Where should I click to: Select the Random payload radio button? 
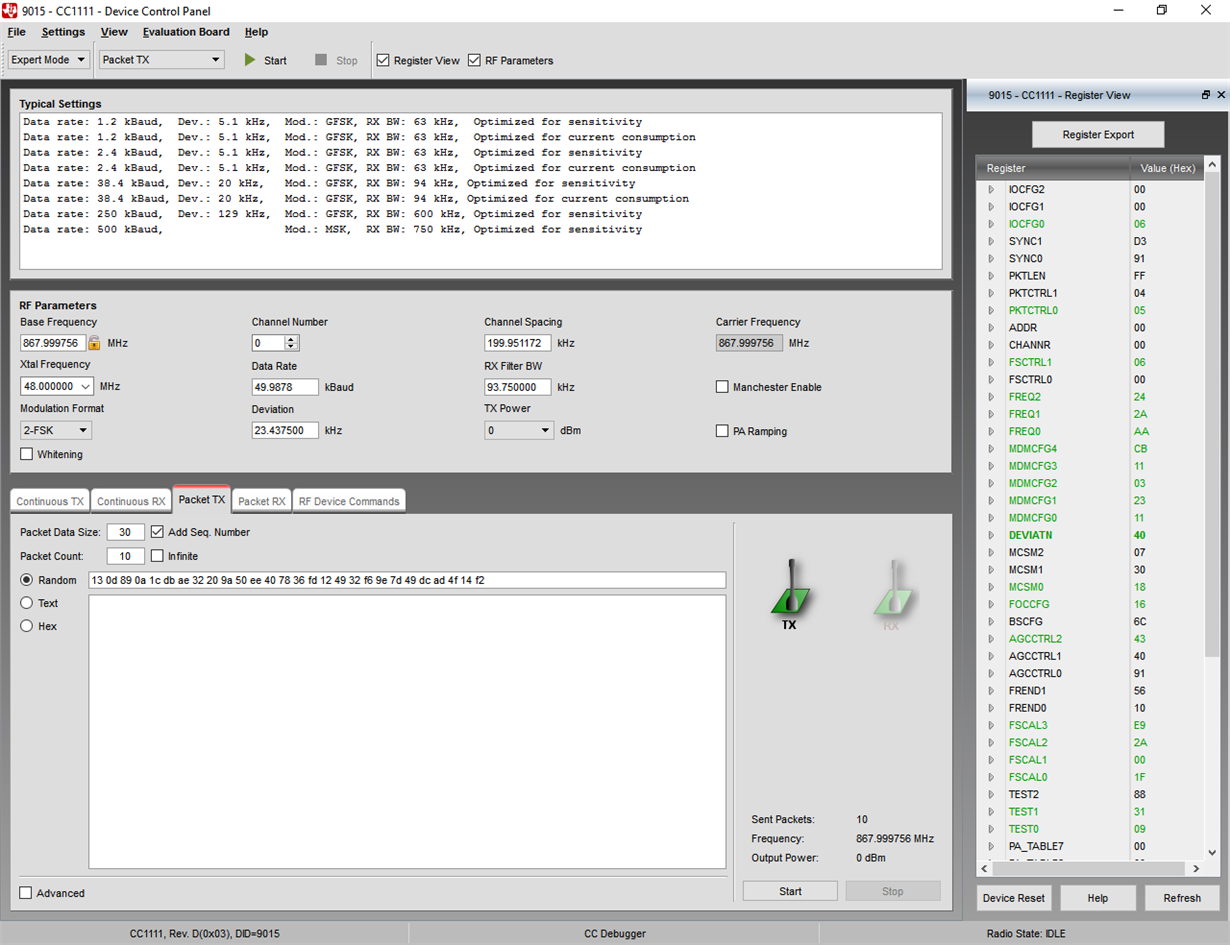click(x=27, y=580)
